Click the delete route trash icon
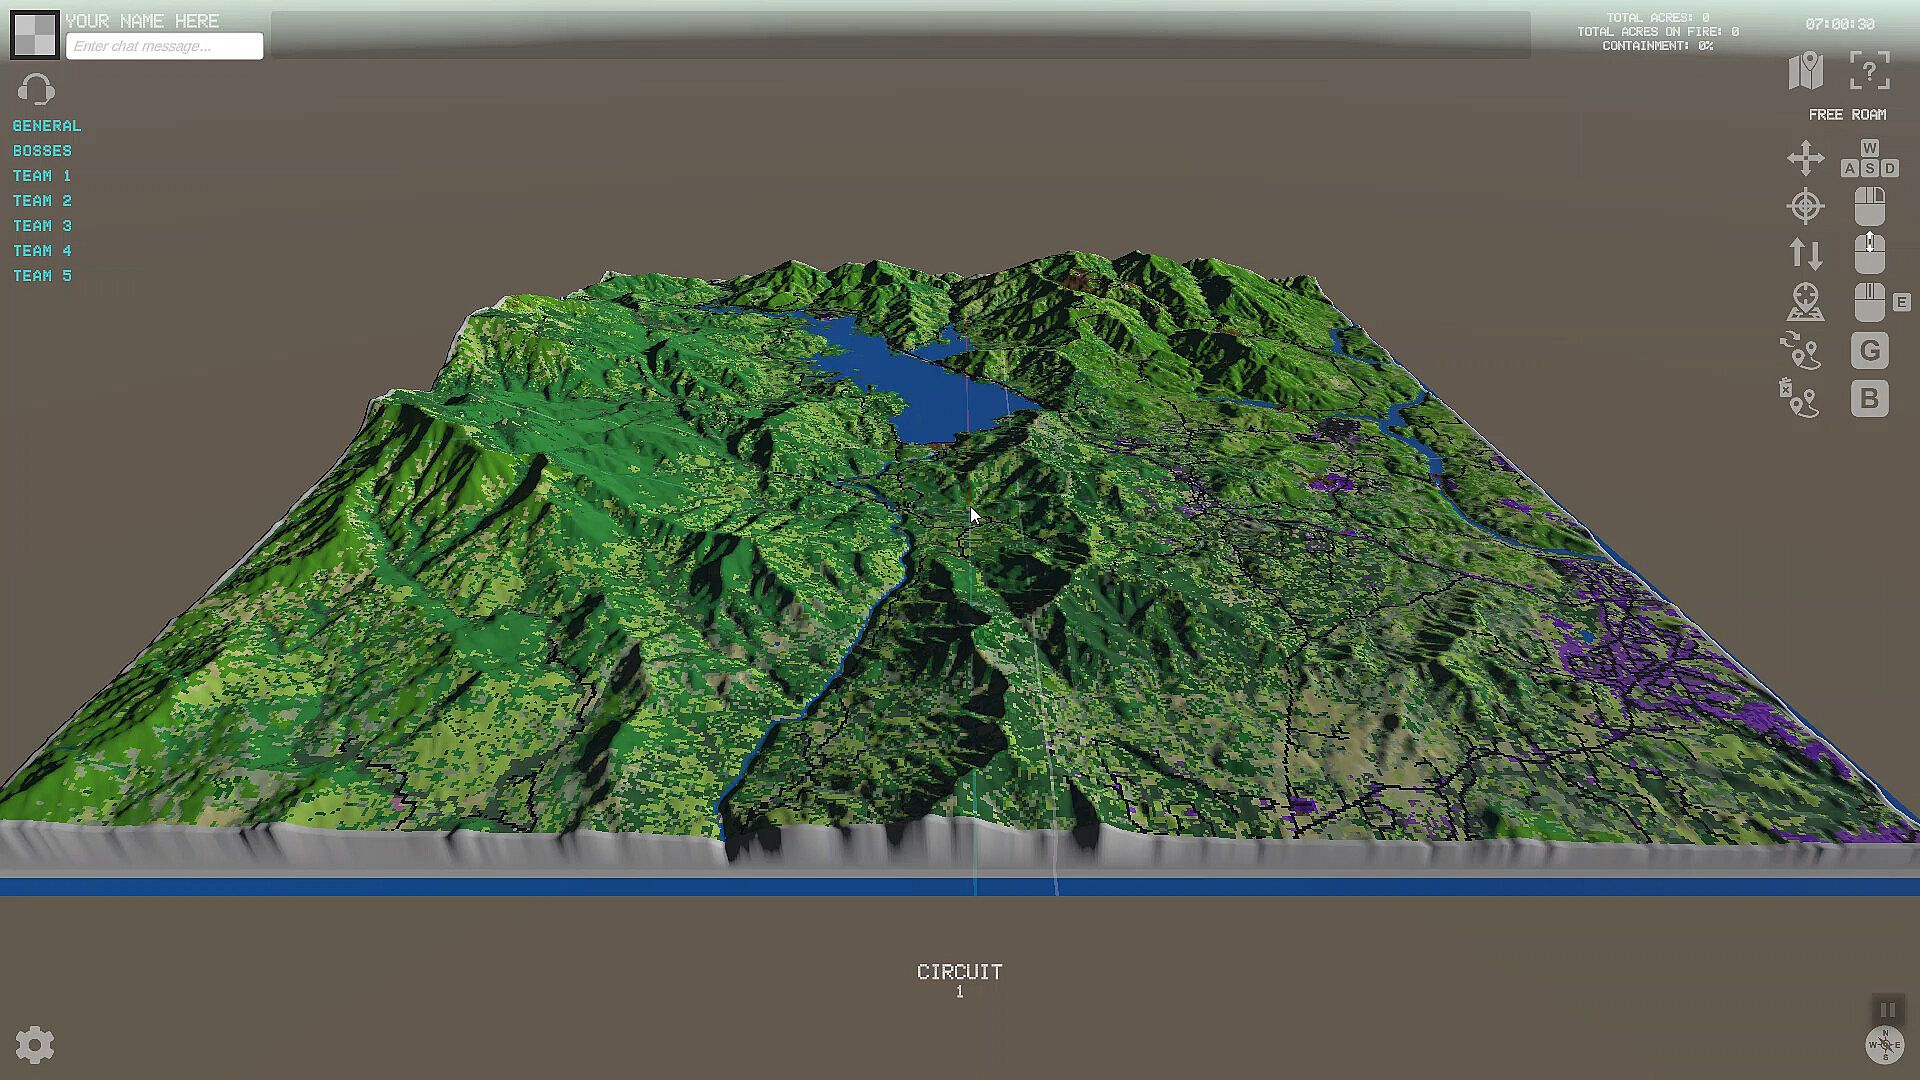Viewport: 1920px width, 1080px height. pyautogui.click(x=1799, y=398)
